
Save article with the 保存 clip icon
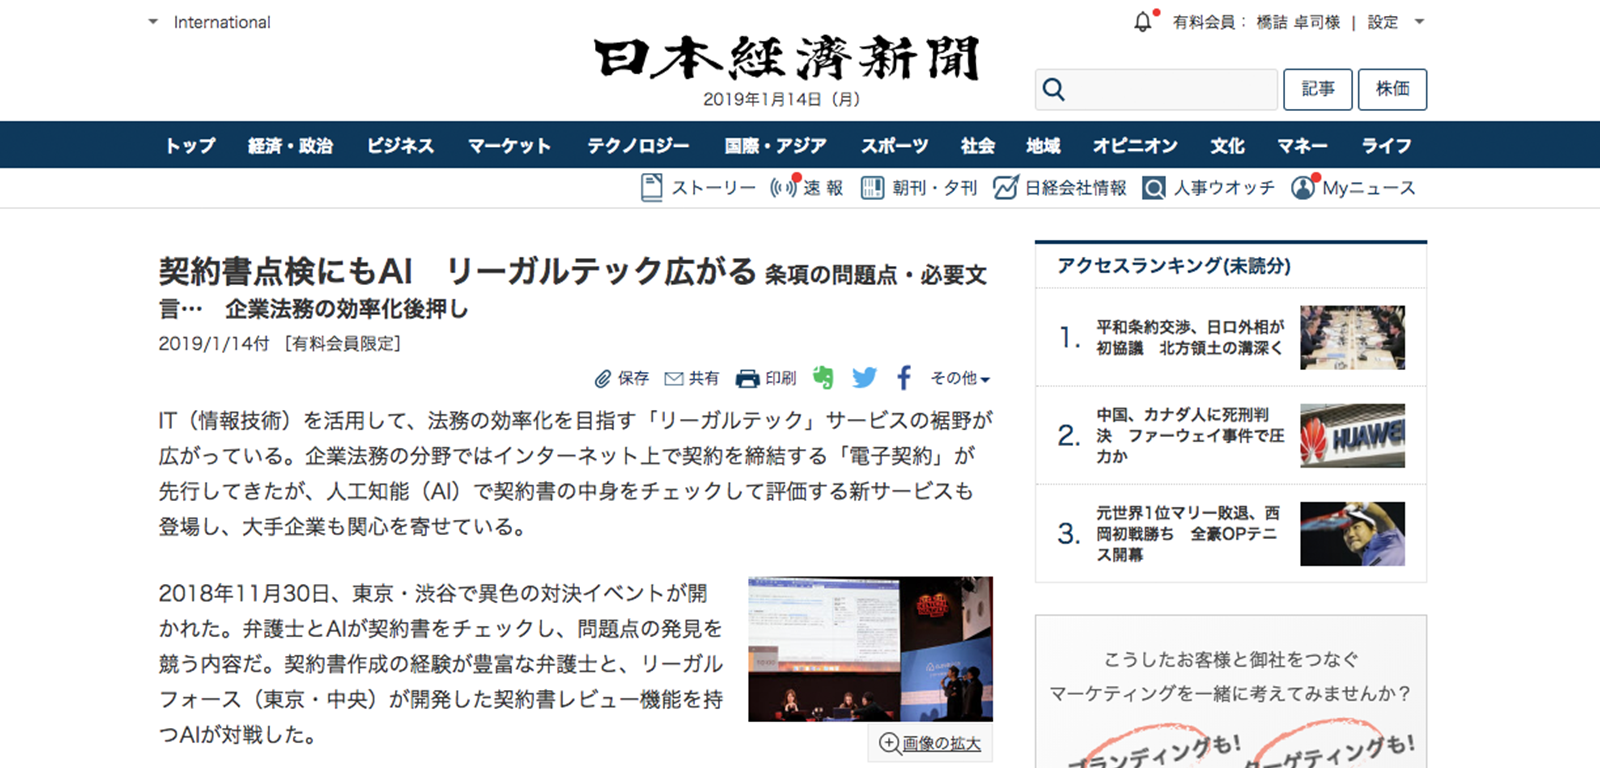[x=602, y=379]
